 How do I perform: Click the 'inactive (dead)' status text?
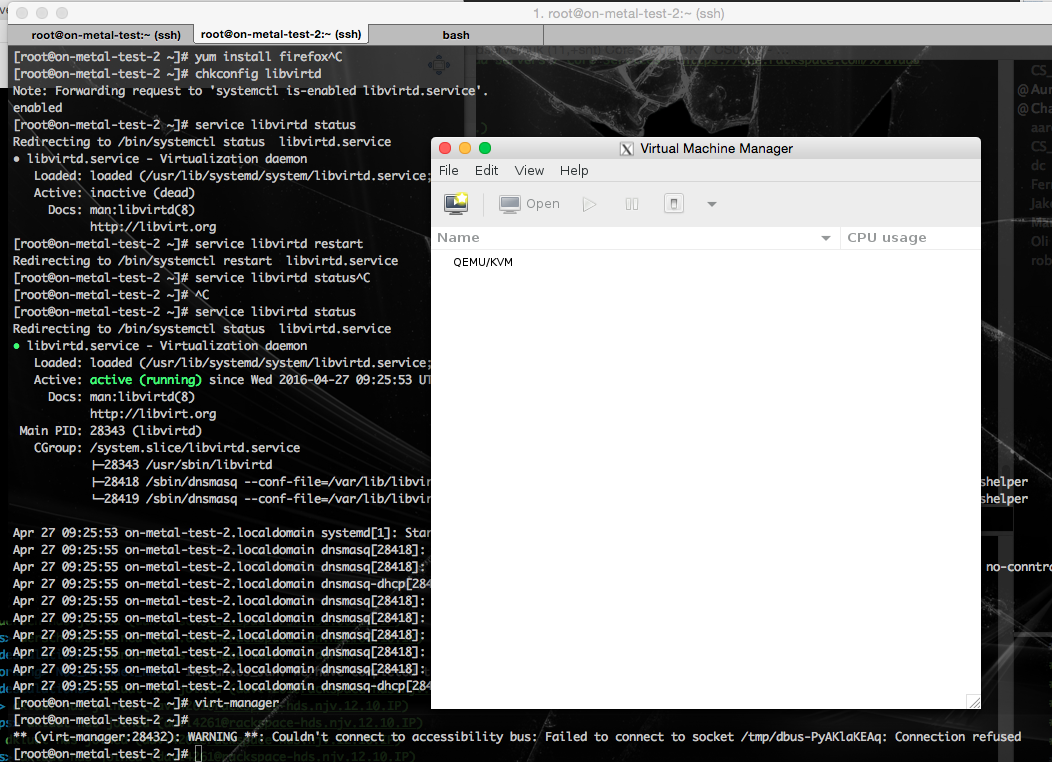[142, 193]
